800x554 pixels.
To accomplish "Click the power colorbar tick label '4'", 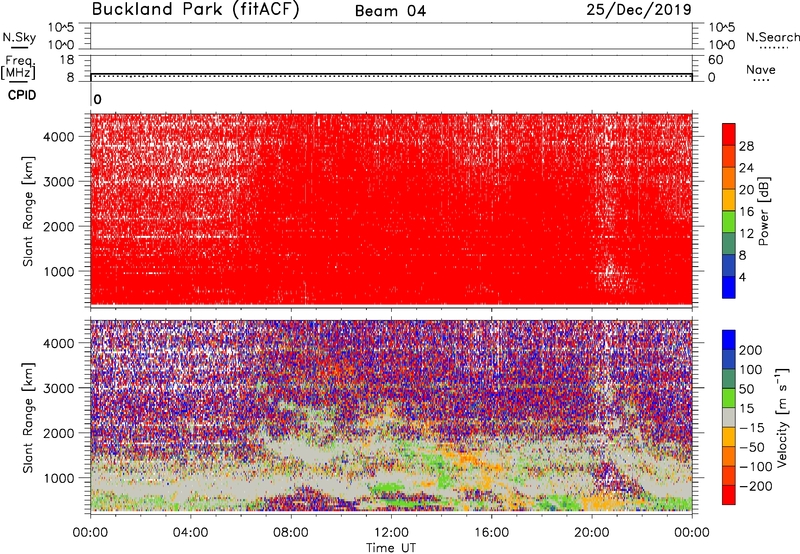I will click(742, 277).
